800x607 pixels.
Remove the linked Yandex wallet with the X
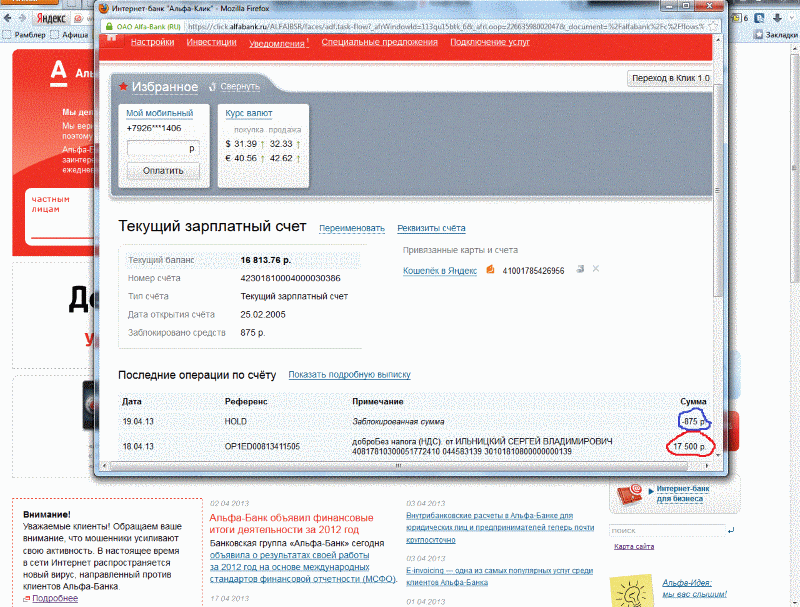pyautogui.click(x=595, y=269)
